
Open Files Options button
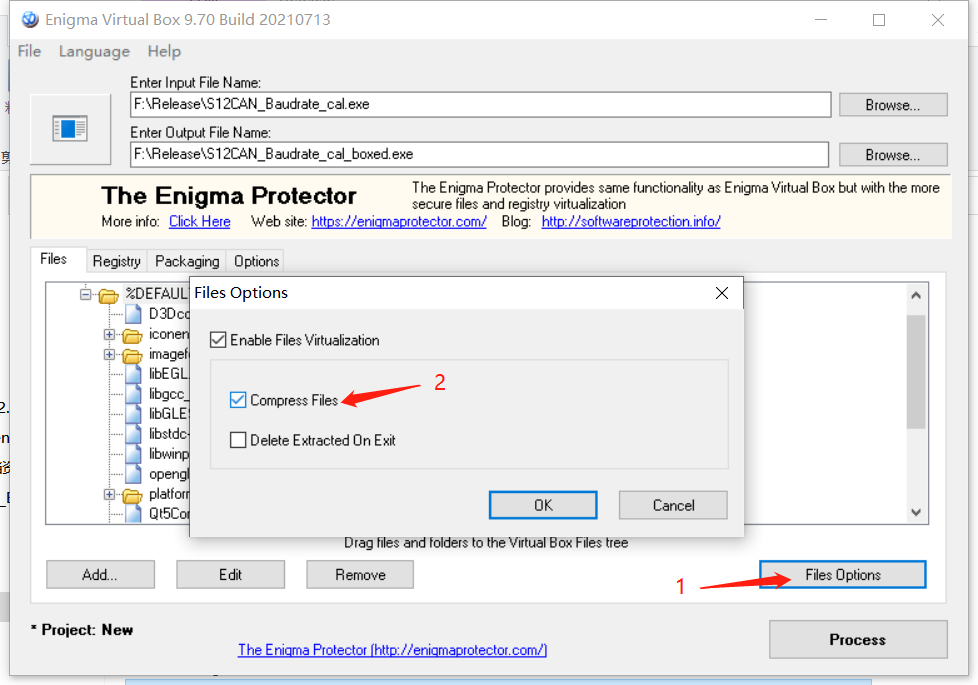(x=843, y=575)
